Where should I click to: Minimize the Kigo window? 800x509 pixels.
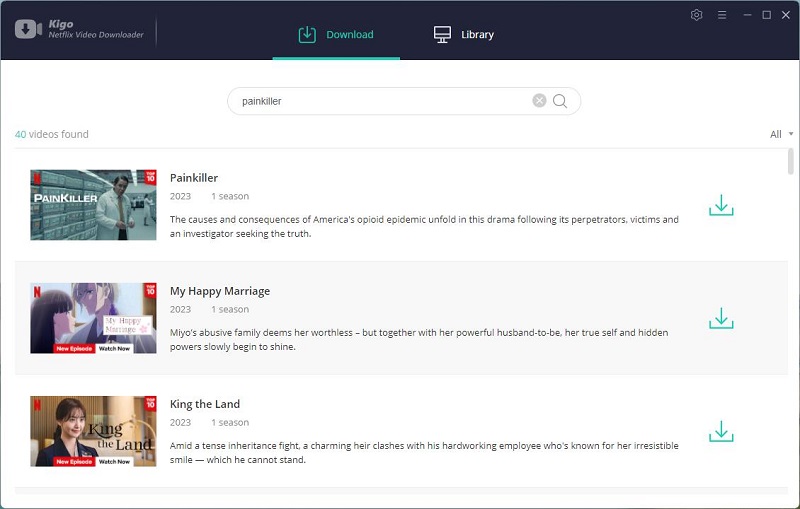[747, 15]
